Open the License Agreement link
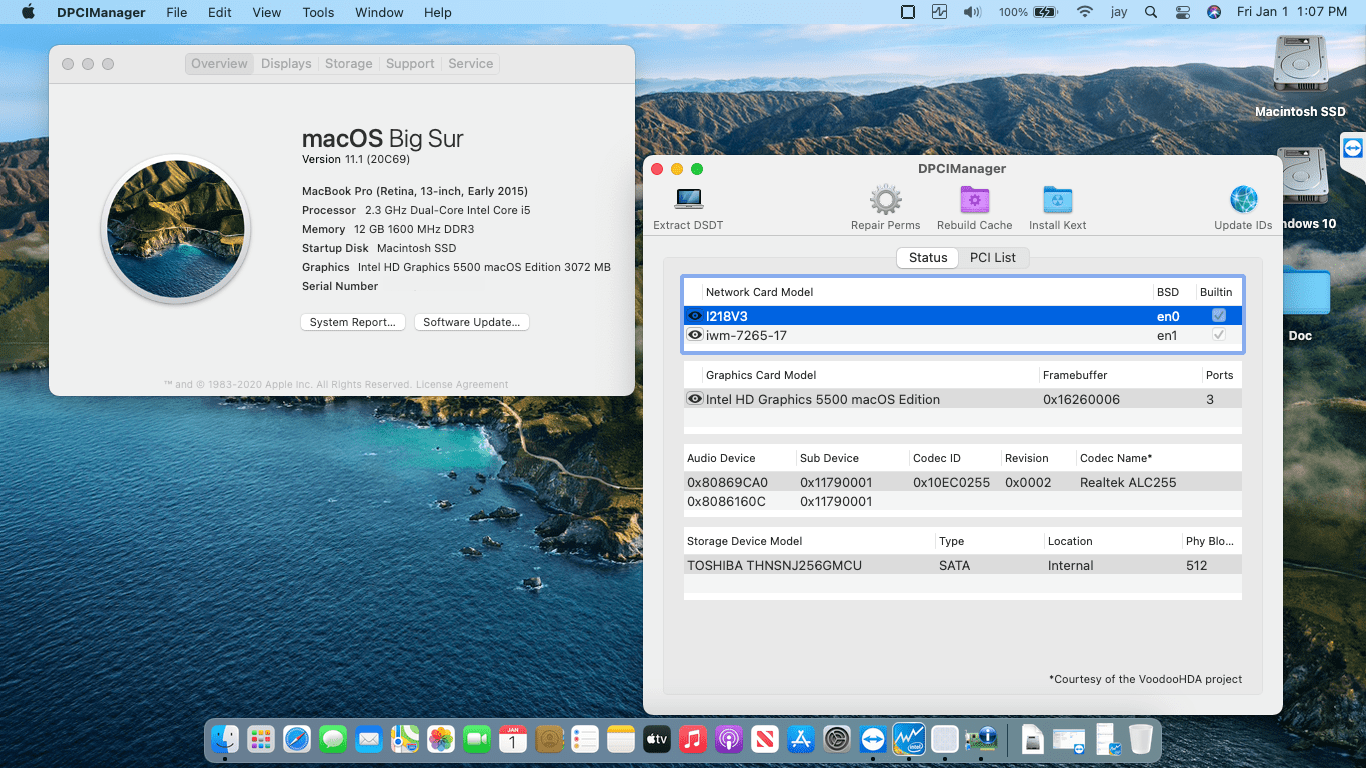Viewport: 1366px width, 768px height. 462,384
